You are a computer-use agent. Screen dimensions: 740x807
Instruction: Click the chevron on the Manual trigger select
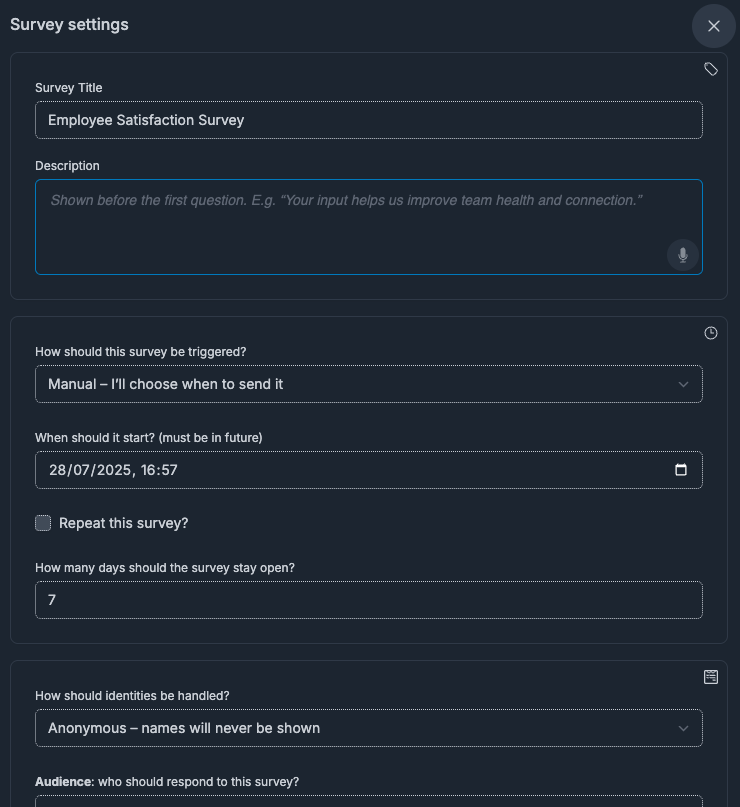683,384
